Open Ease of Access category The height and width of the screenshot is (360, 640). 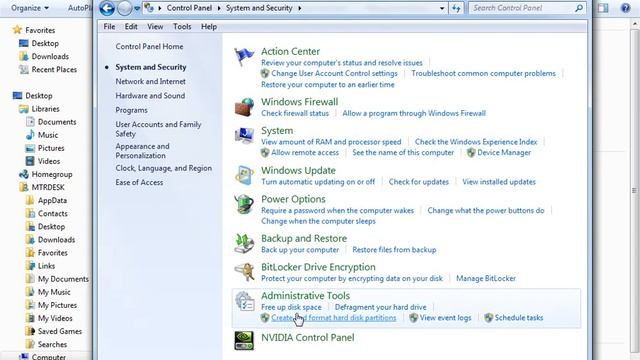click(139, 182)
